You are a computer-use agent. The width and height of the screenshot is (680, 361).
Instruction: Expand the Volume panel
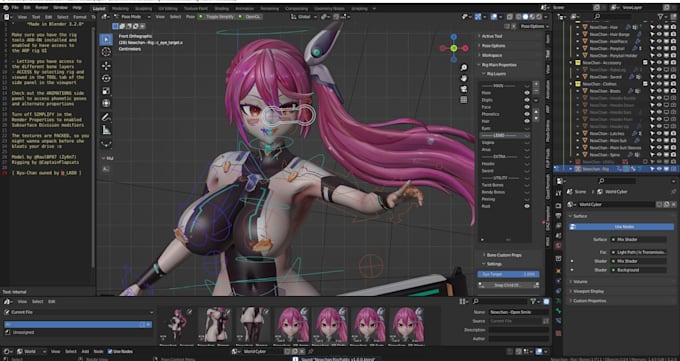580,282
